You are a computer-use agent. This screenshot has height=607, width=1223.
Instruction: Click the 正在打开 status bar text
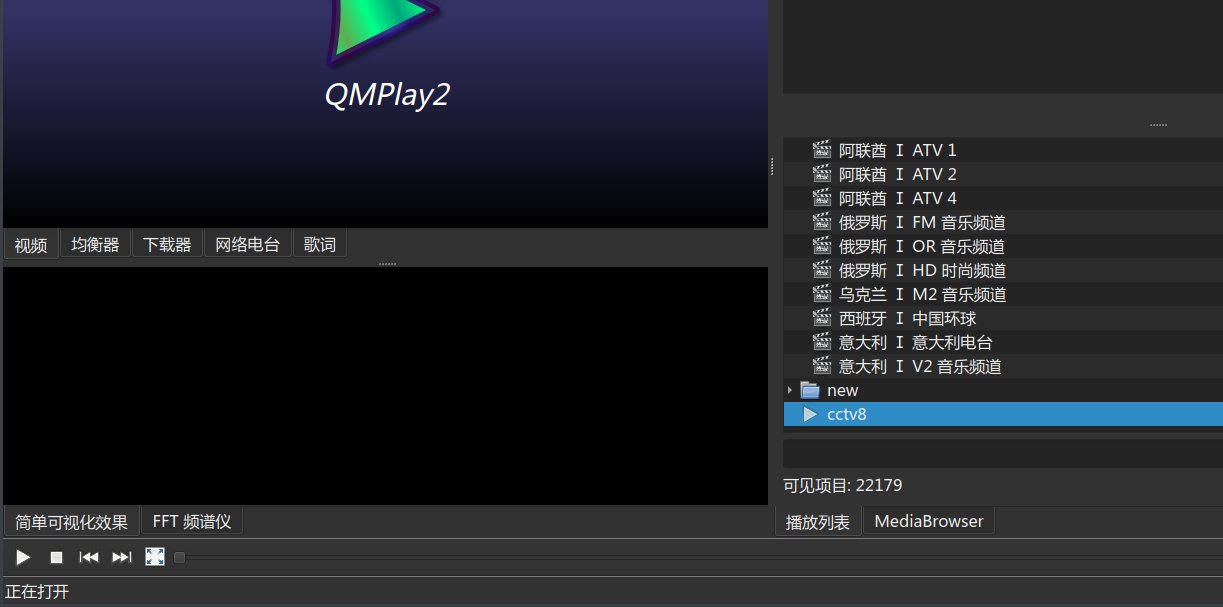[x=37, y=592]
